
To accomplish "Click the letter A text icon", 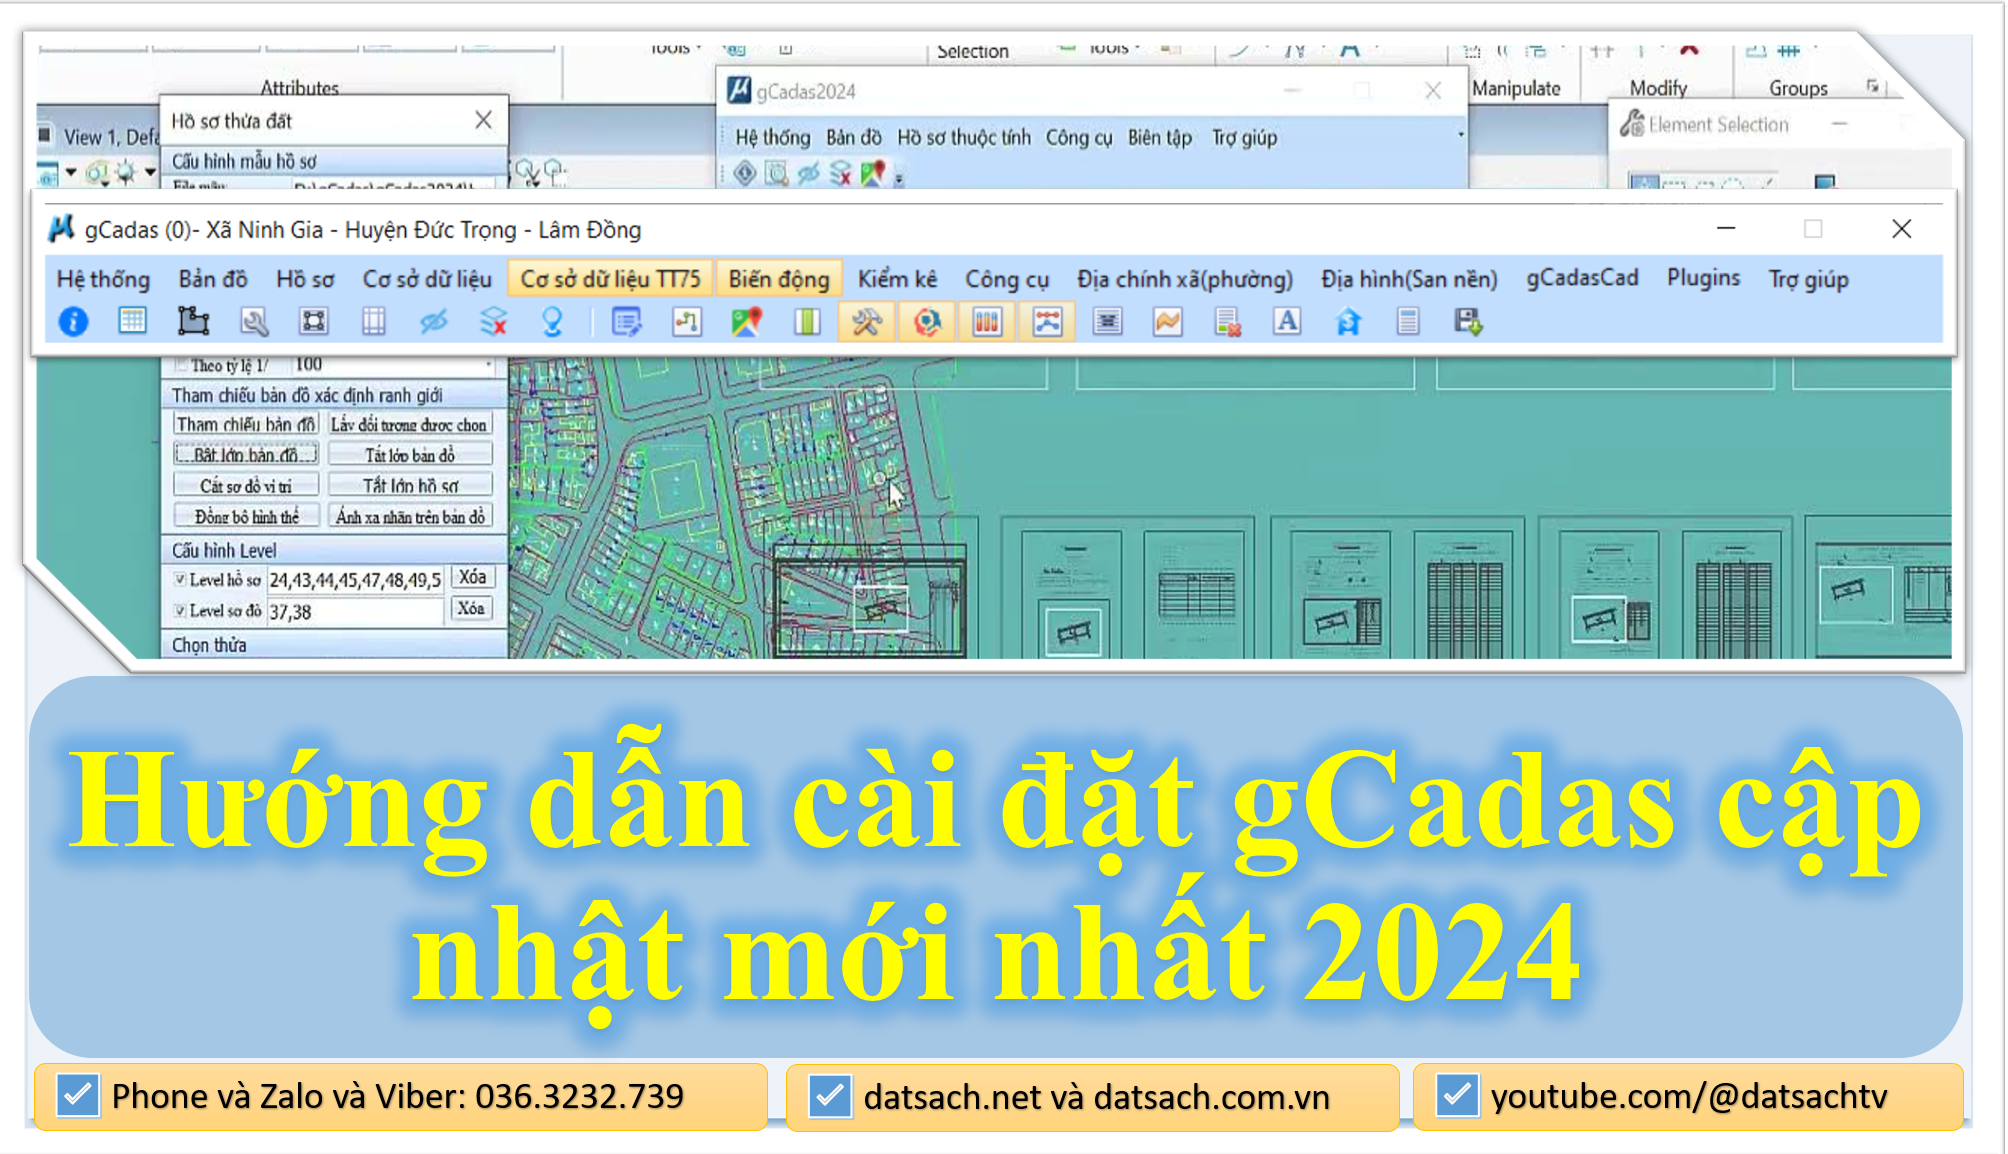I will tap(1287, 322).
